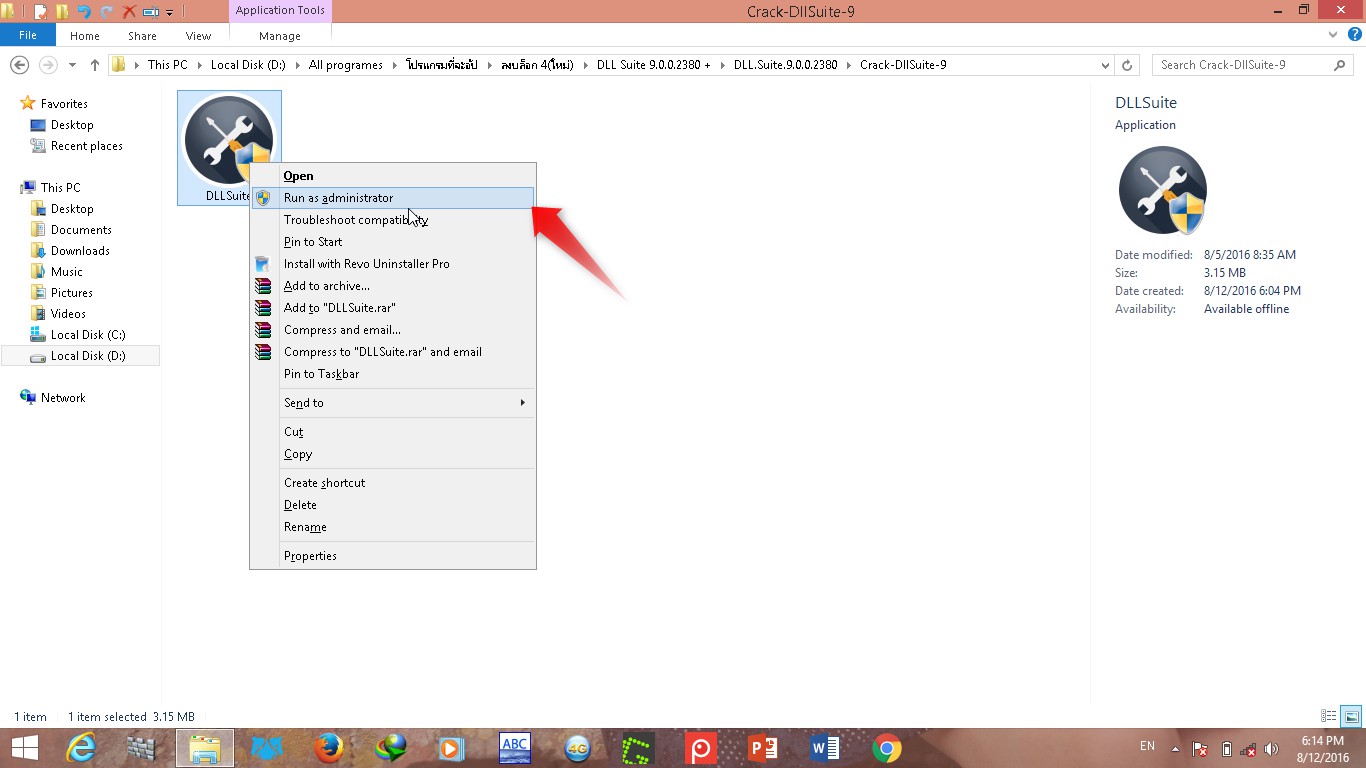Open the Windows Start button

coord(24,748)
